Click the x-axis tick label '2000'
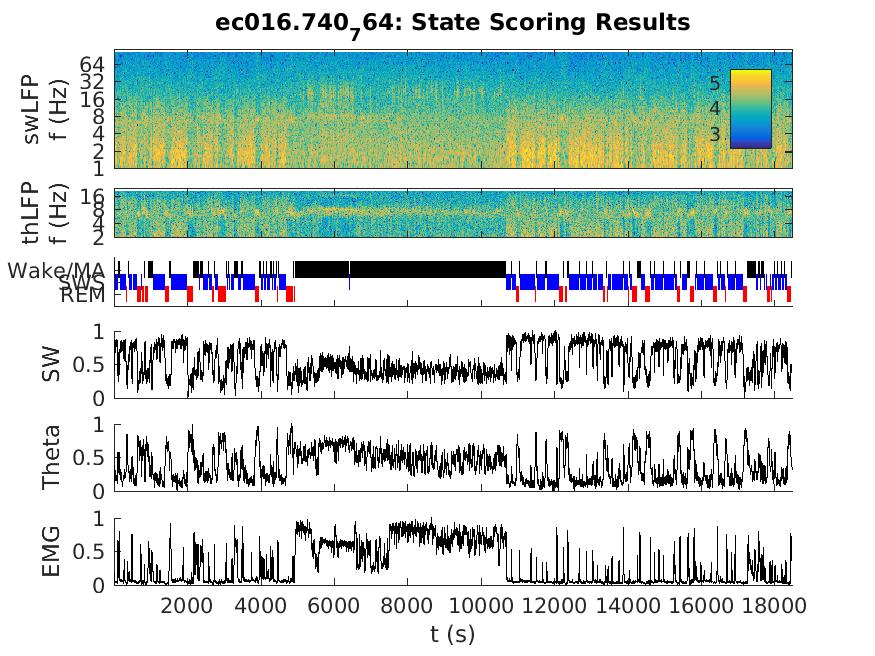 click(x=187, y=606)
